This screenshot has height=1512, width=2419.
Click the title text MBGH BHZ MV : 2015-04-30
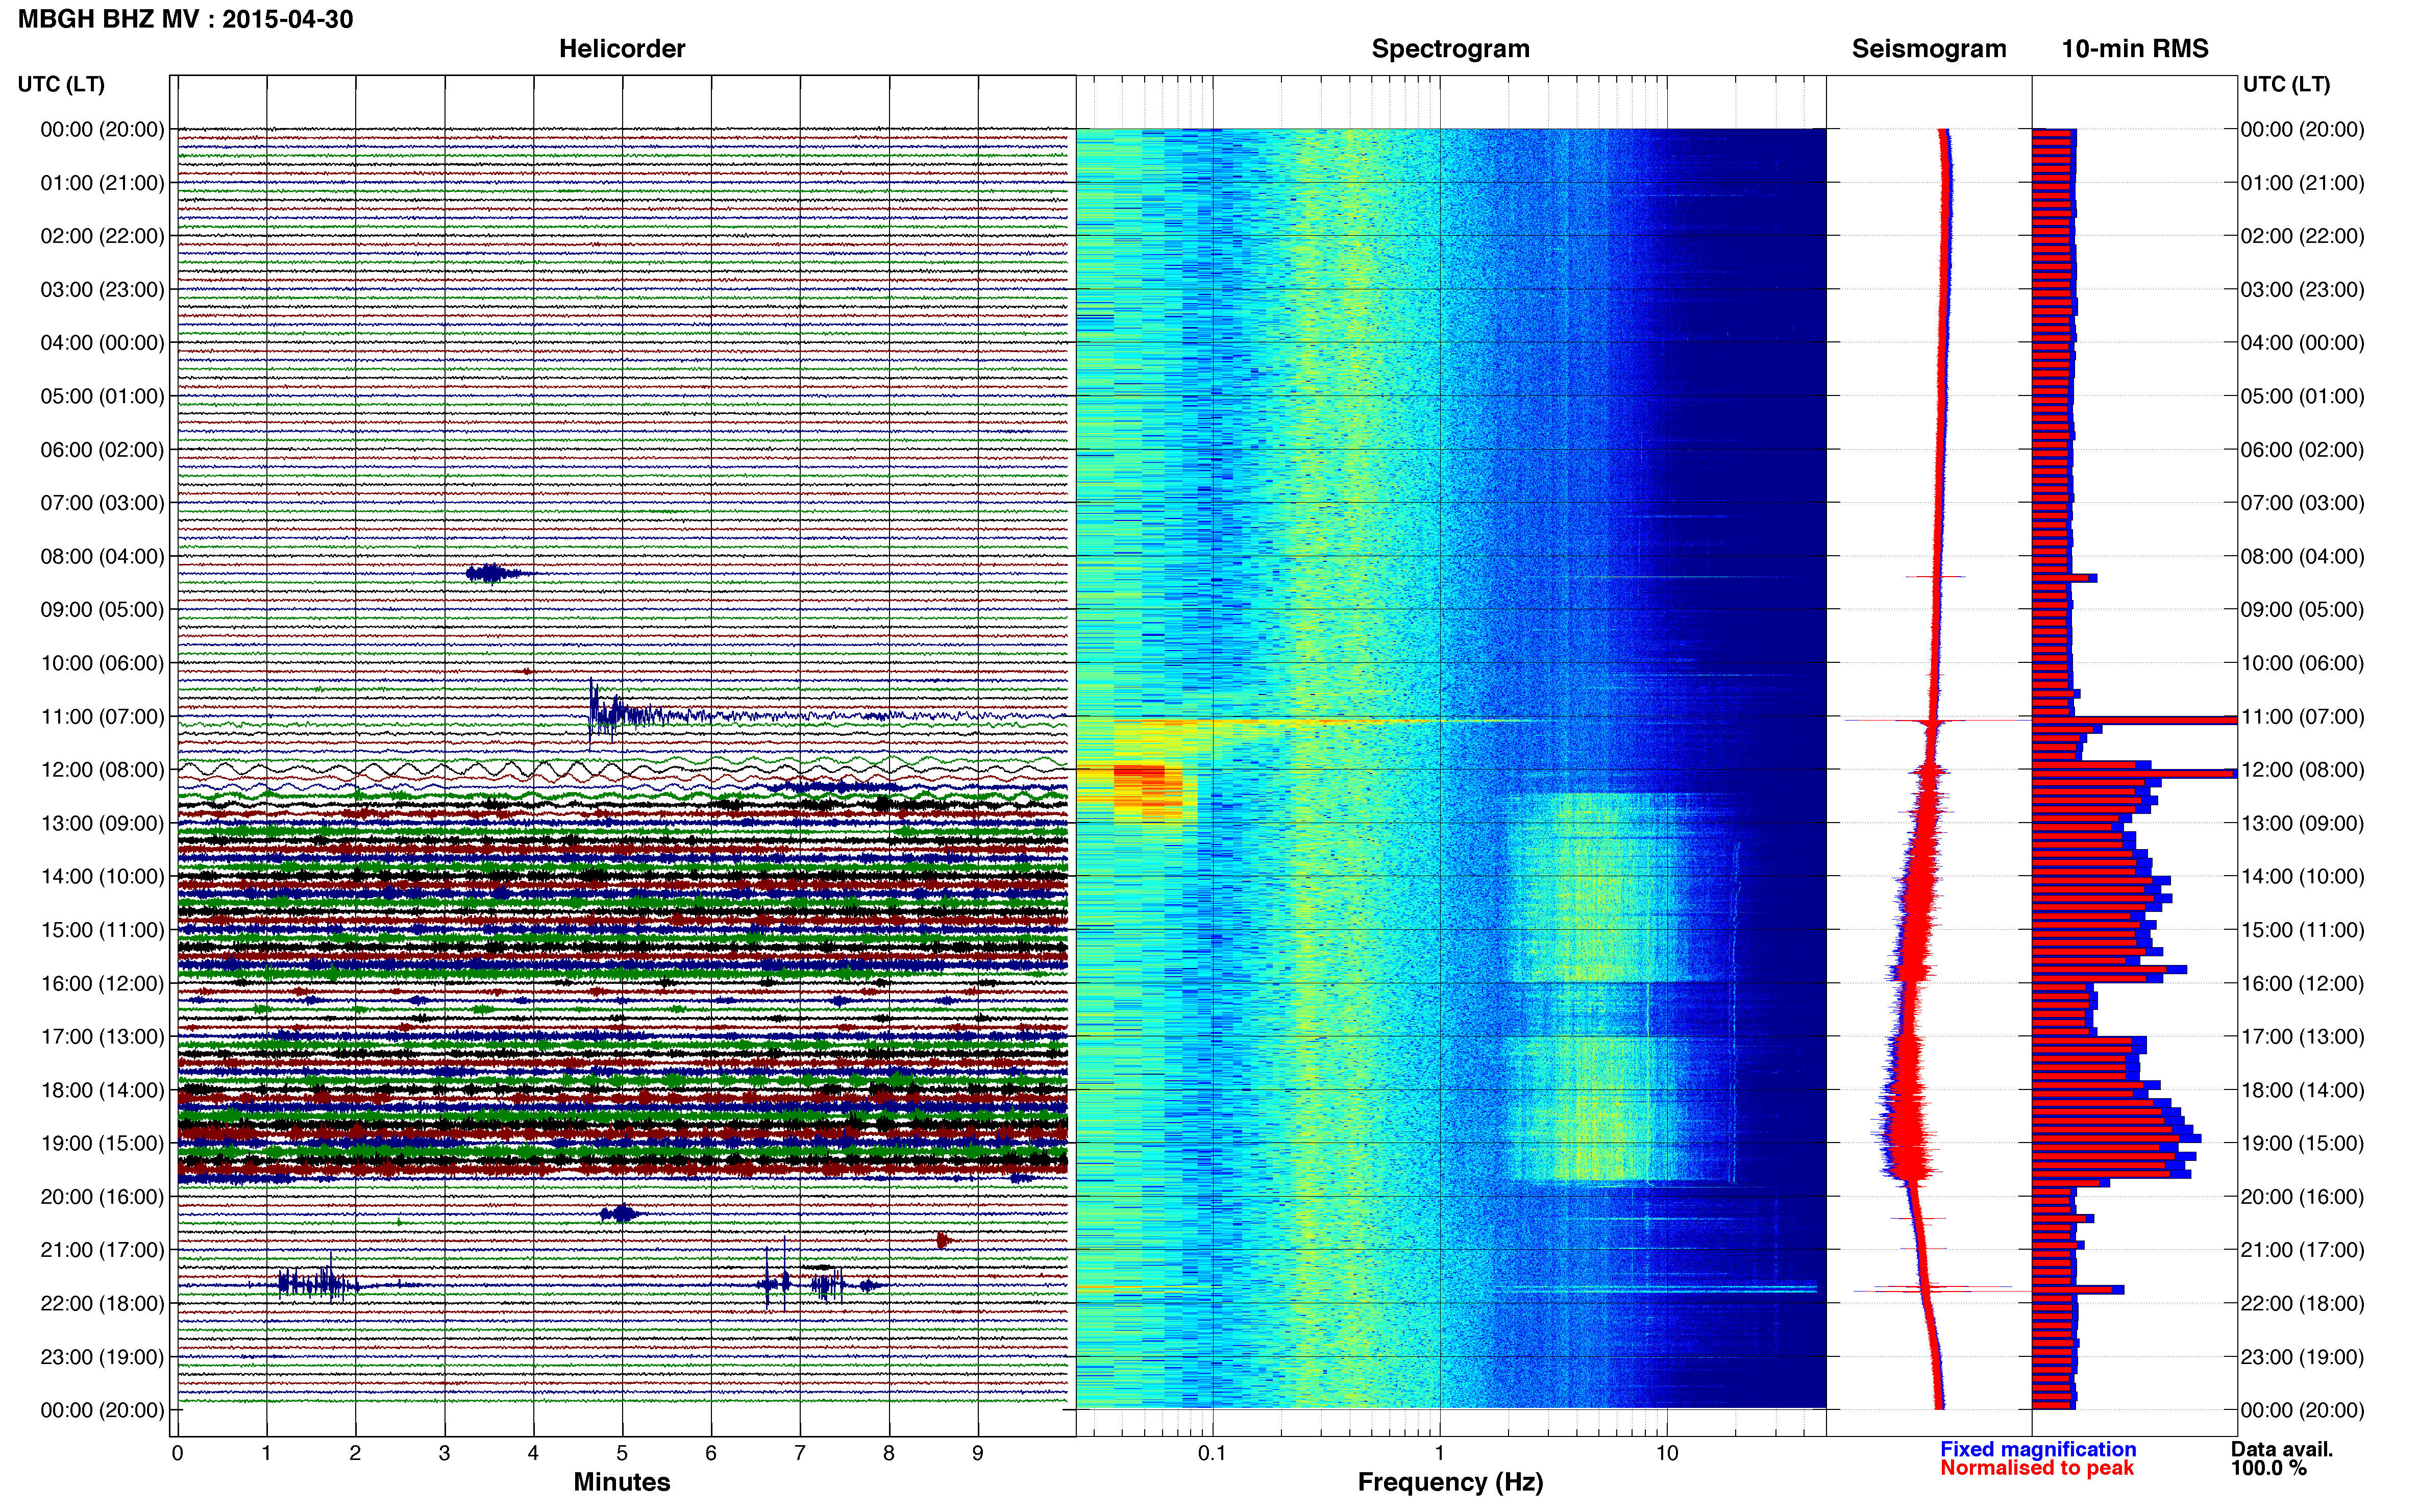tap(185, 19)
